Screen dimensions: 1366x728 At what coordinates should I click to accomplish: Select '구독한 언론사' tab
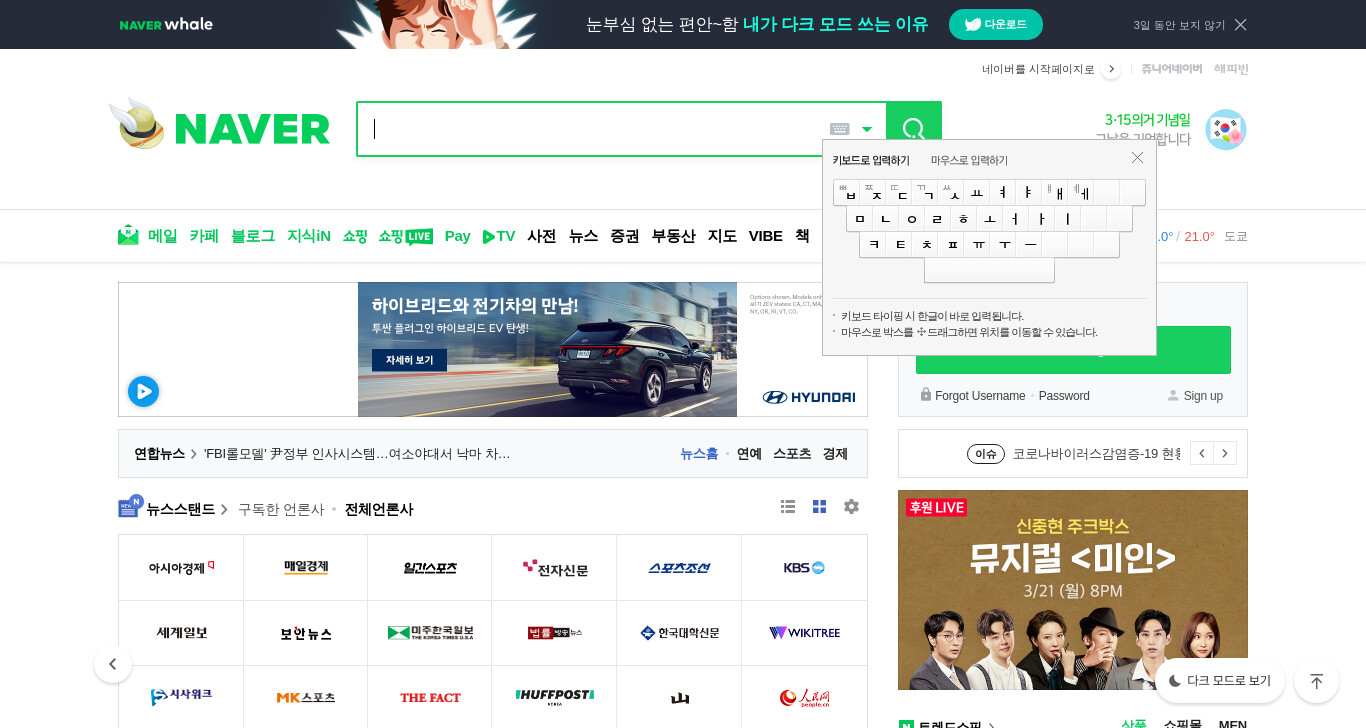pyautogui.click(x=281, y=509)
